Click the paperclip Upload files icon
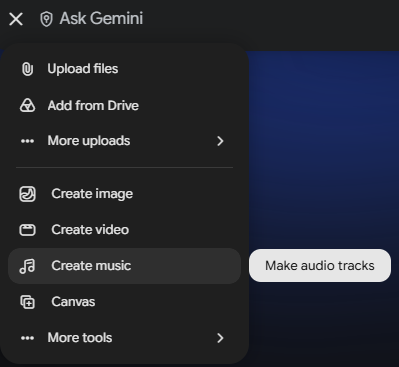The height and width of the screenshot is (367, 399). pyautogui.click(x=27, y=69)
